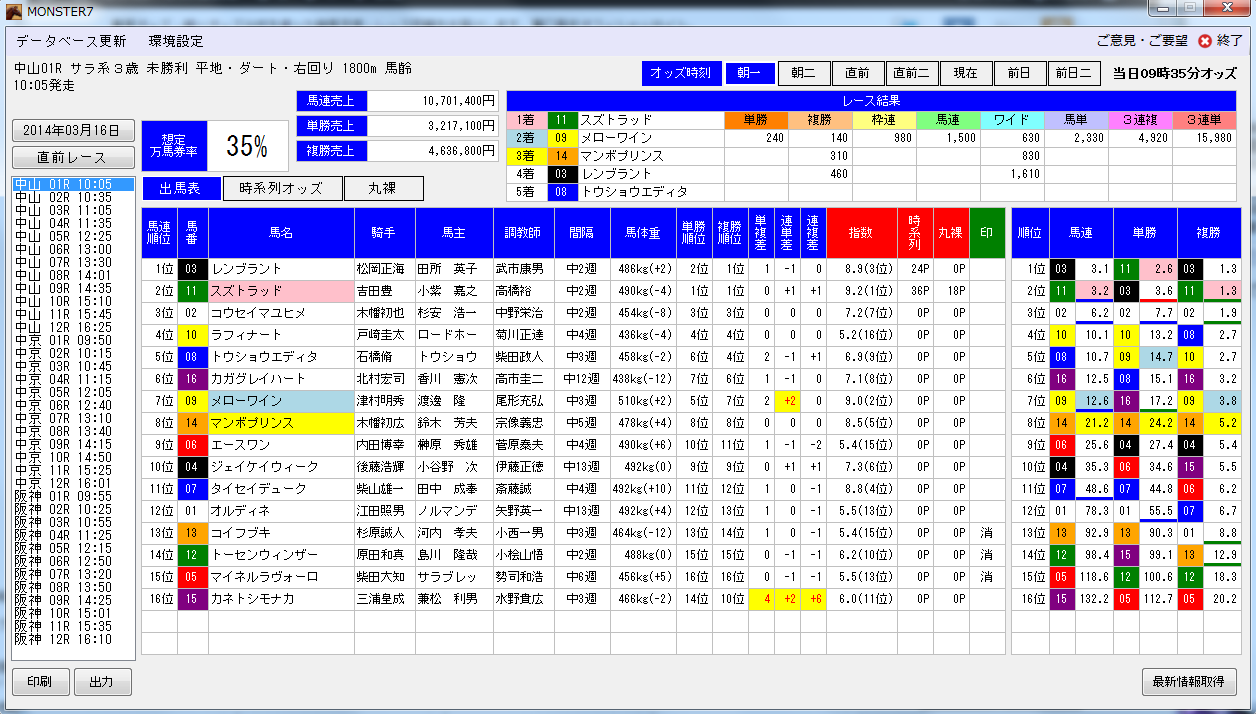Select the 直前二 odds time button
The width and height of the screenshot is (1256, 714).
point(911,73)
